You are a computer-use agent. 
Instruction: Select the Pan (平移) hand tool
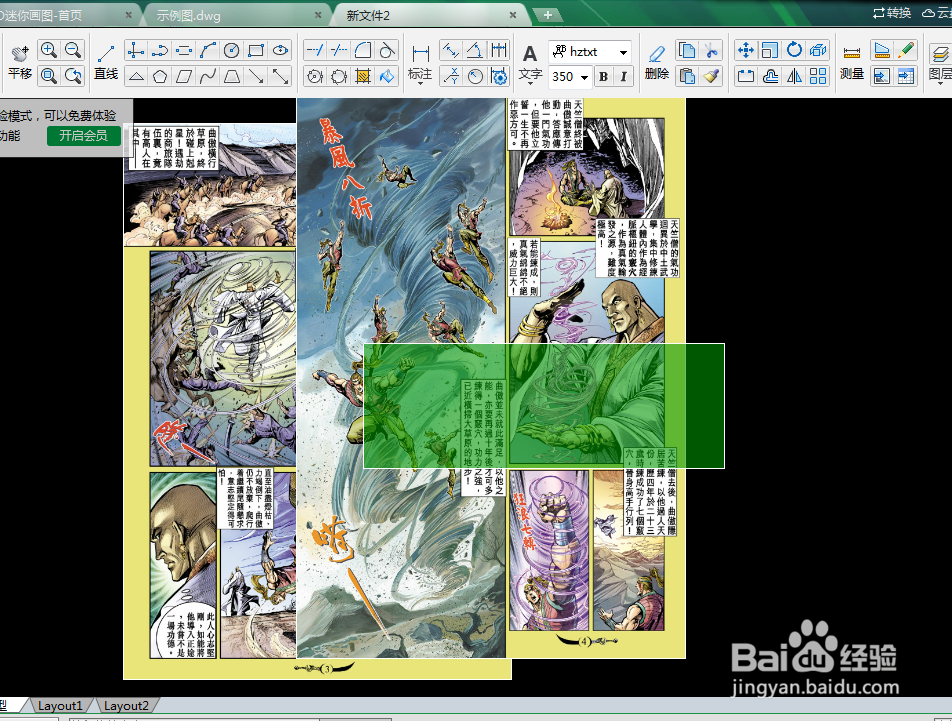[x=19, y=63]
